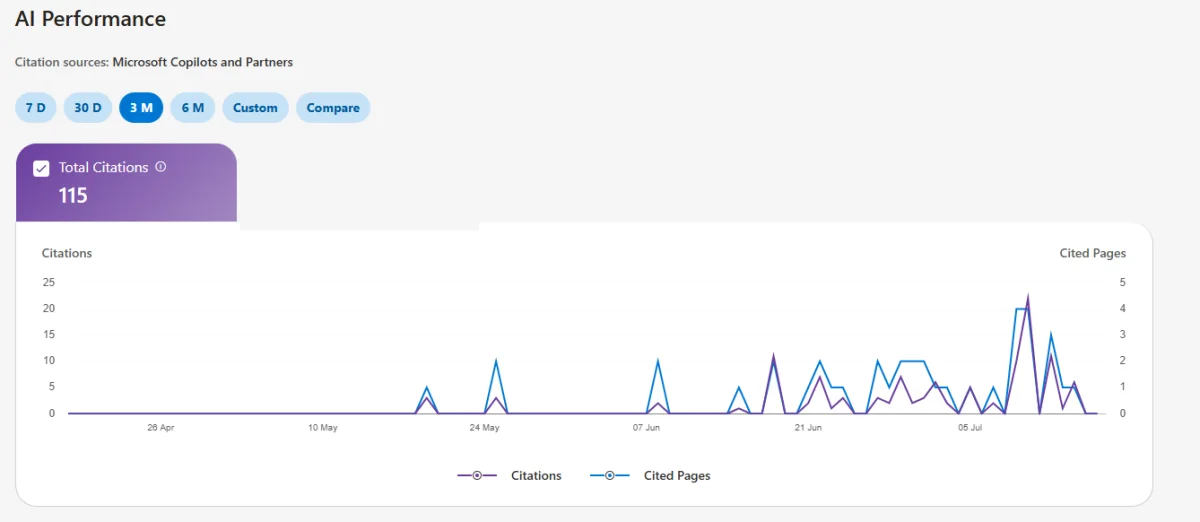Click the highest citations peak in July
The image size is (1200, 522).
coord(1028,297)
